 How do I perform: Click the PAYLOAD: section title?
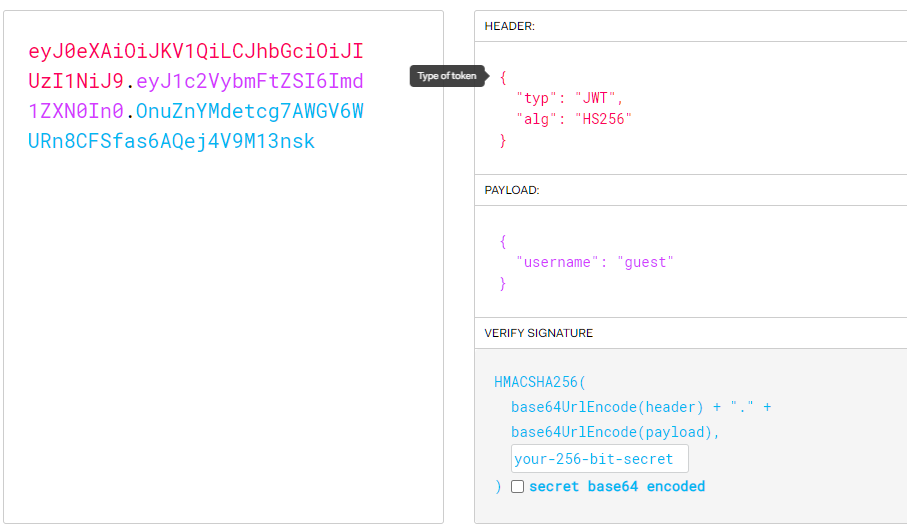512,190
